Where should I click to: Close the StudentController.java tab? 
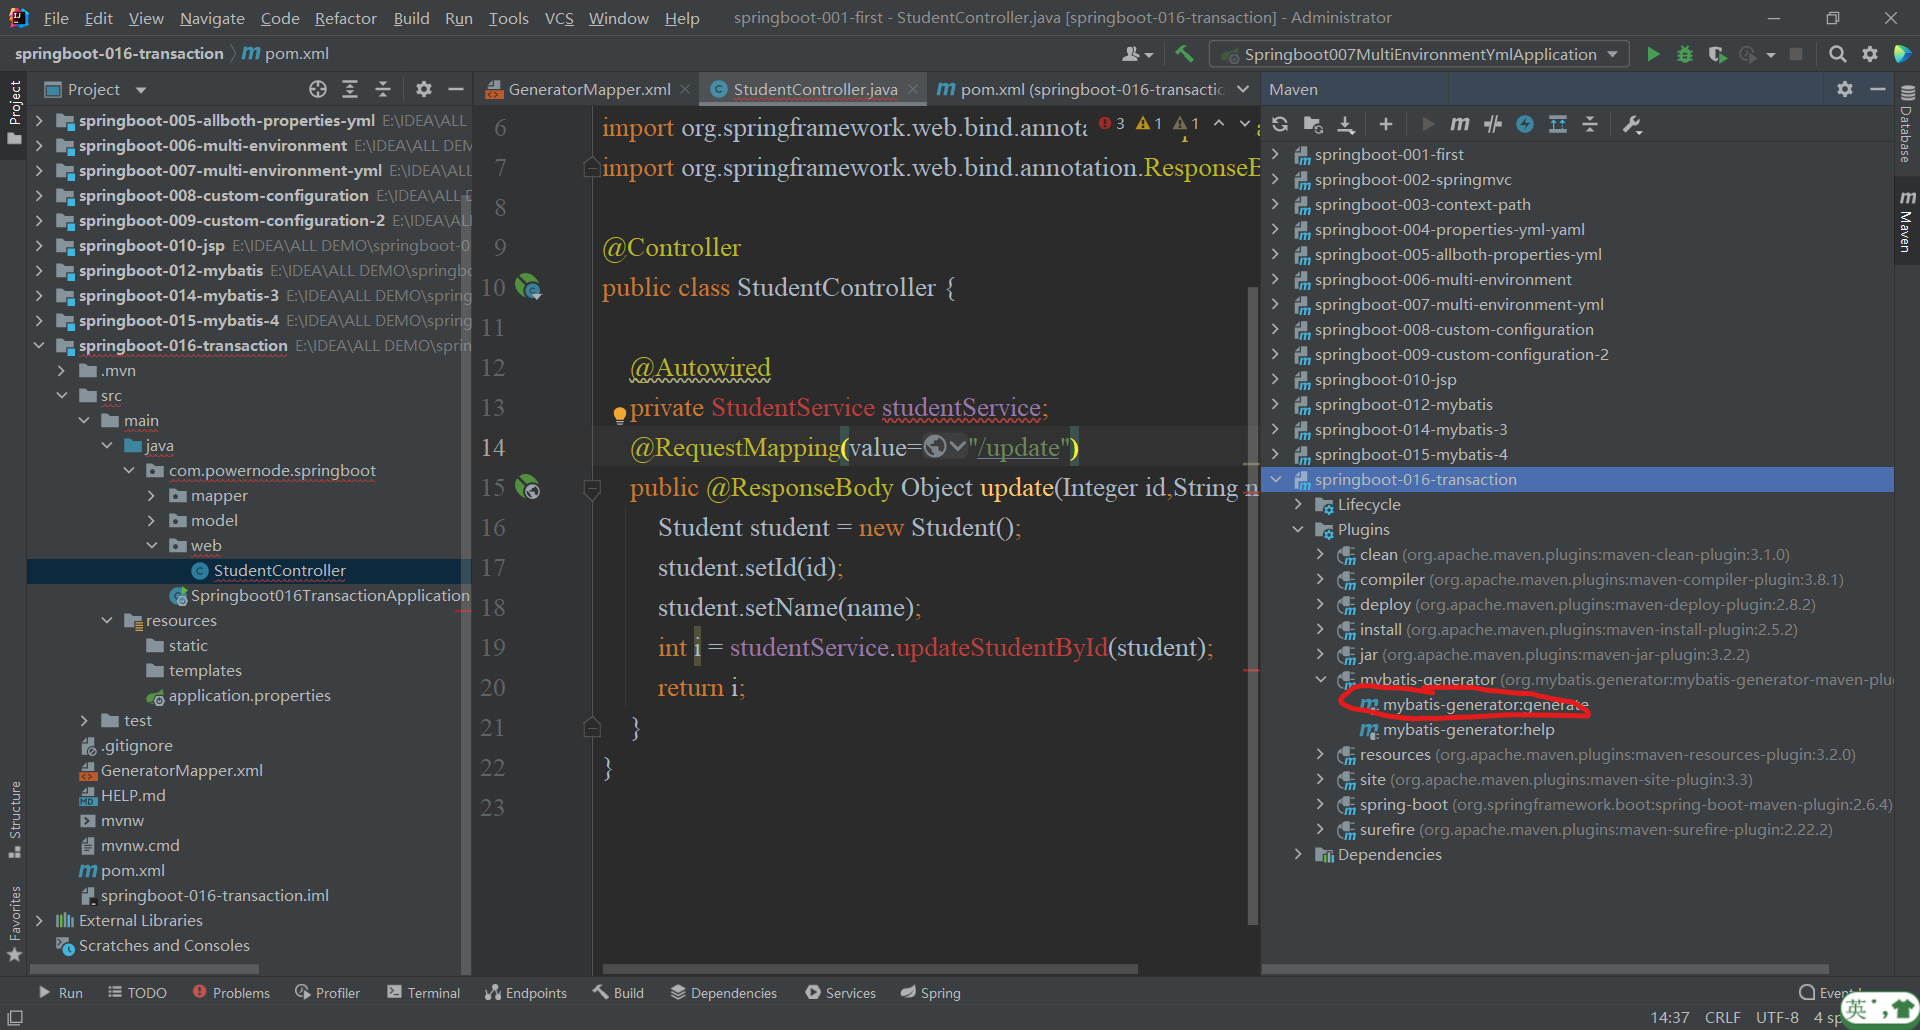[x=912, y=89]
